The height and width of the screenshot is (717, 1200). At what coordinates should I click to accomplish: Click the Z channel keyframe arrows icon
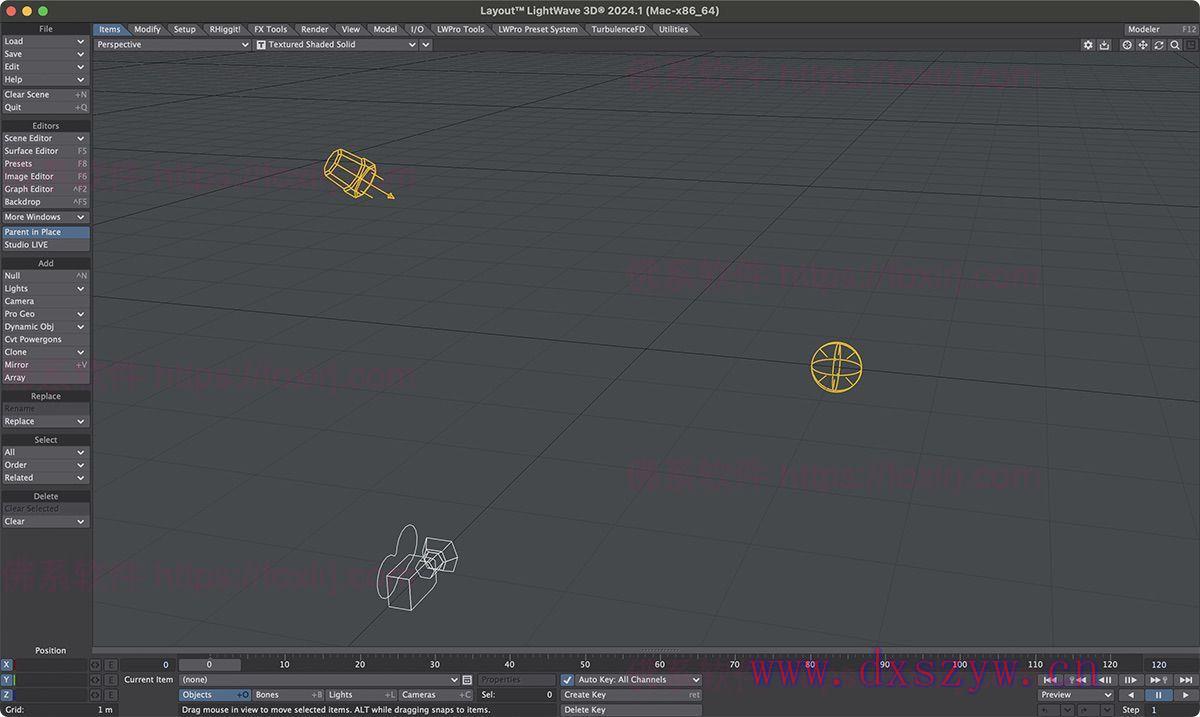coord(96,695)
